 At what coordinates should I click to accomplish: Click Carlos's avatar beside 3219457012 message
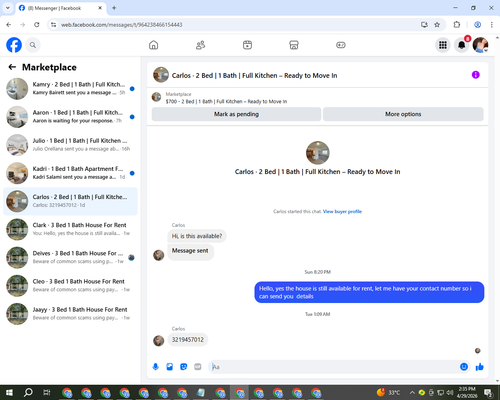[x=158, y=341]
